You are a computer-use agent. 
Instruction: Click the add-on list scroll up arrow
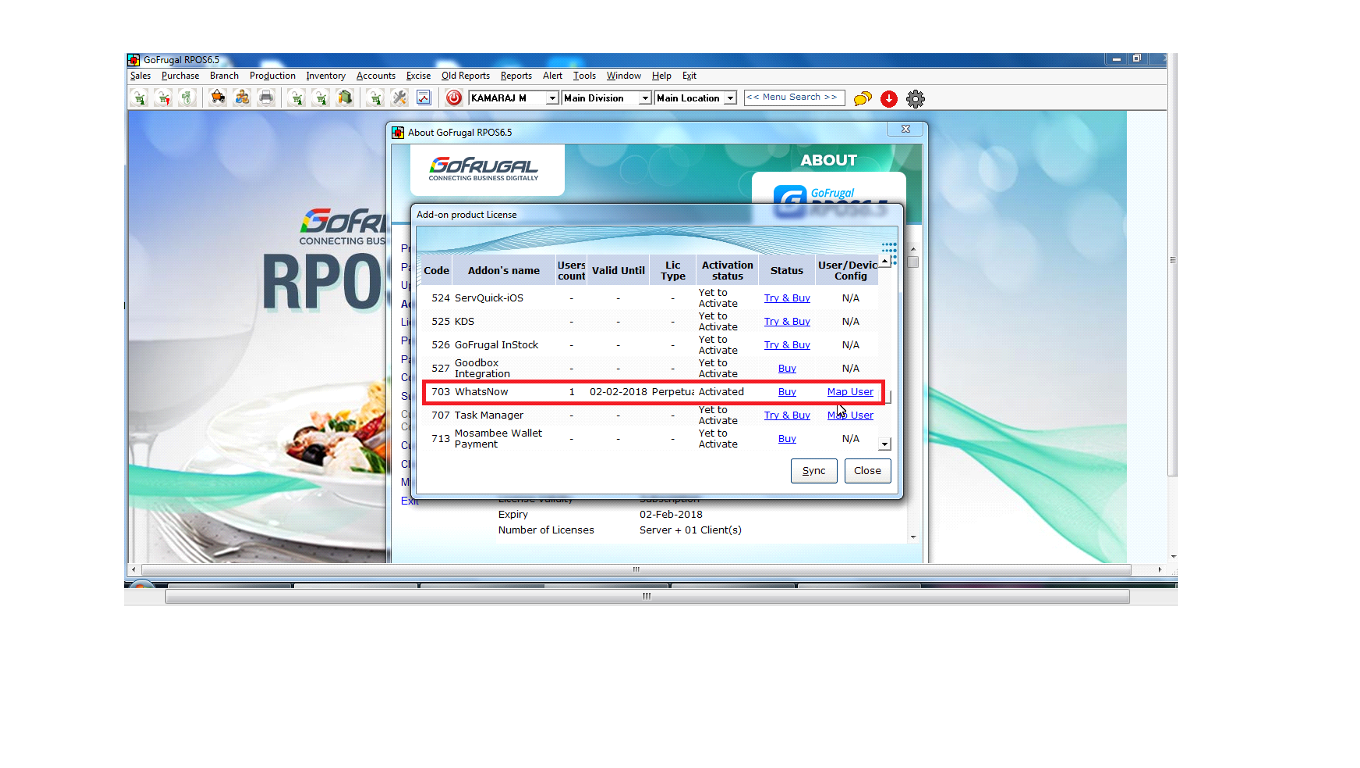tap(884, 261)
